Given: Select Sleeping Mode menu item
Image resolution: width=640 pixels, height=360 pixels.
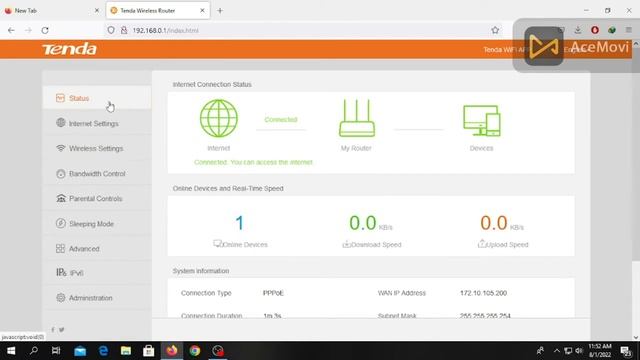Looking at the screenshot, I should 97,224.
